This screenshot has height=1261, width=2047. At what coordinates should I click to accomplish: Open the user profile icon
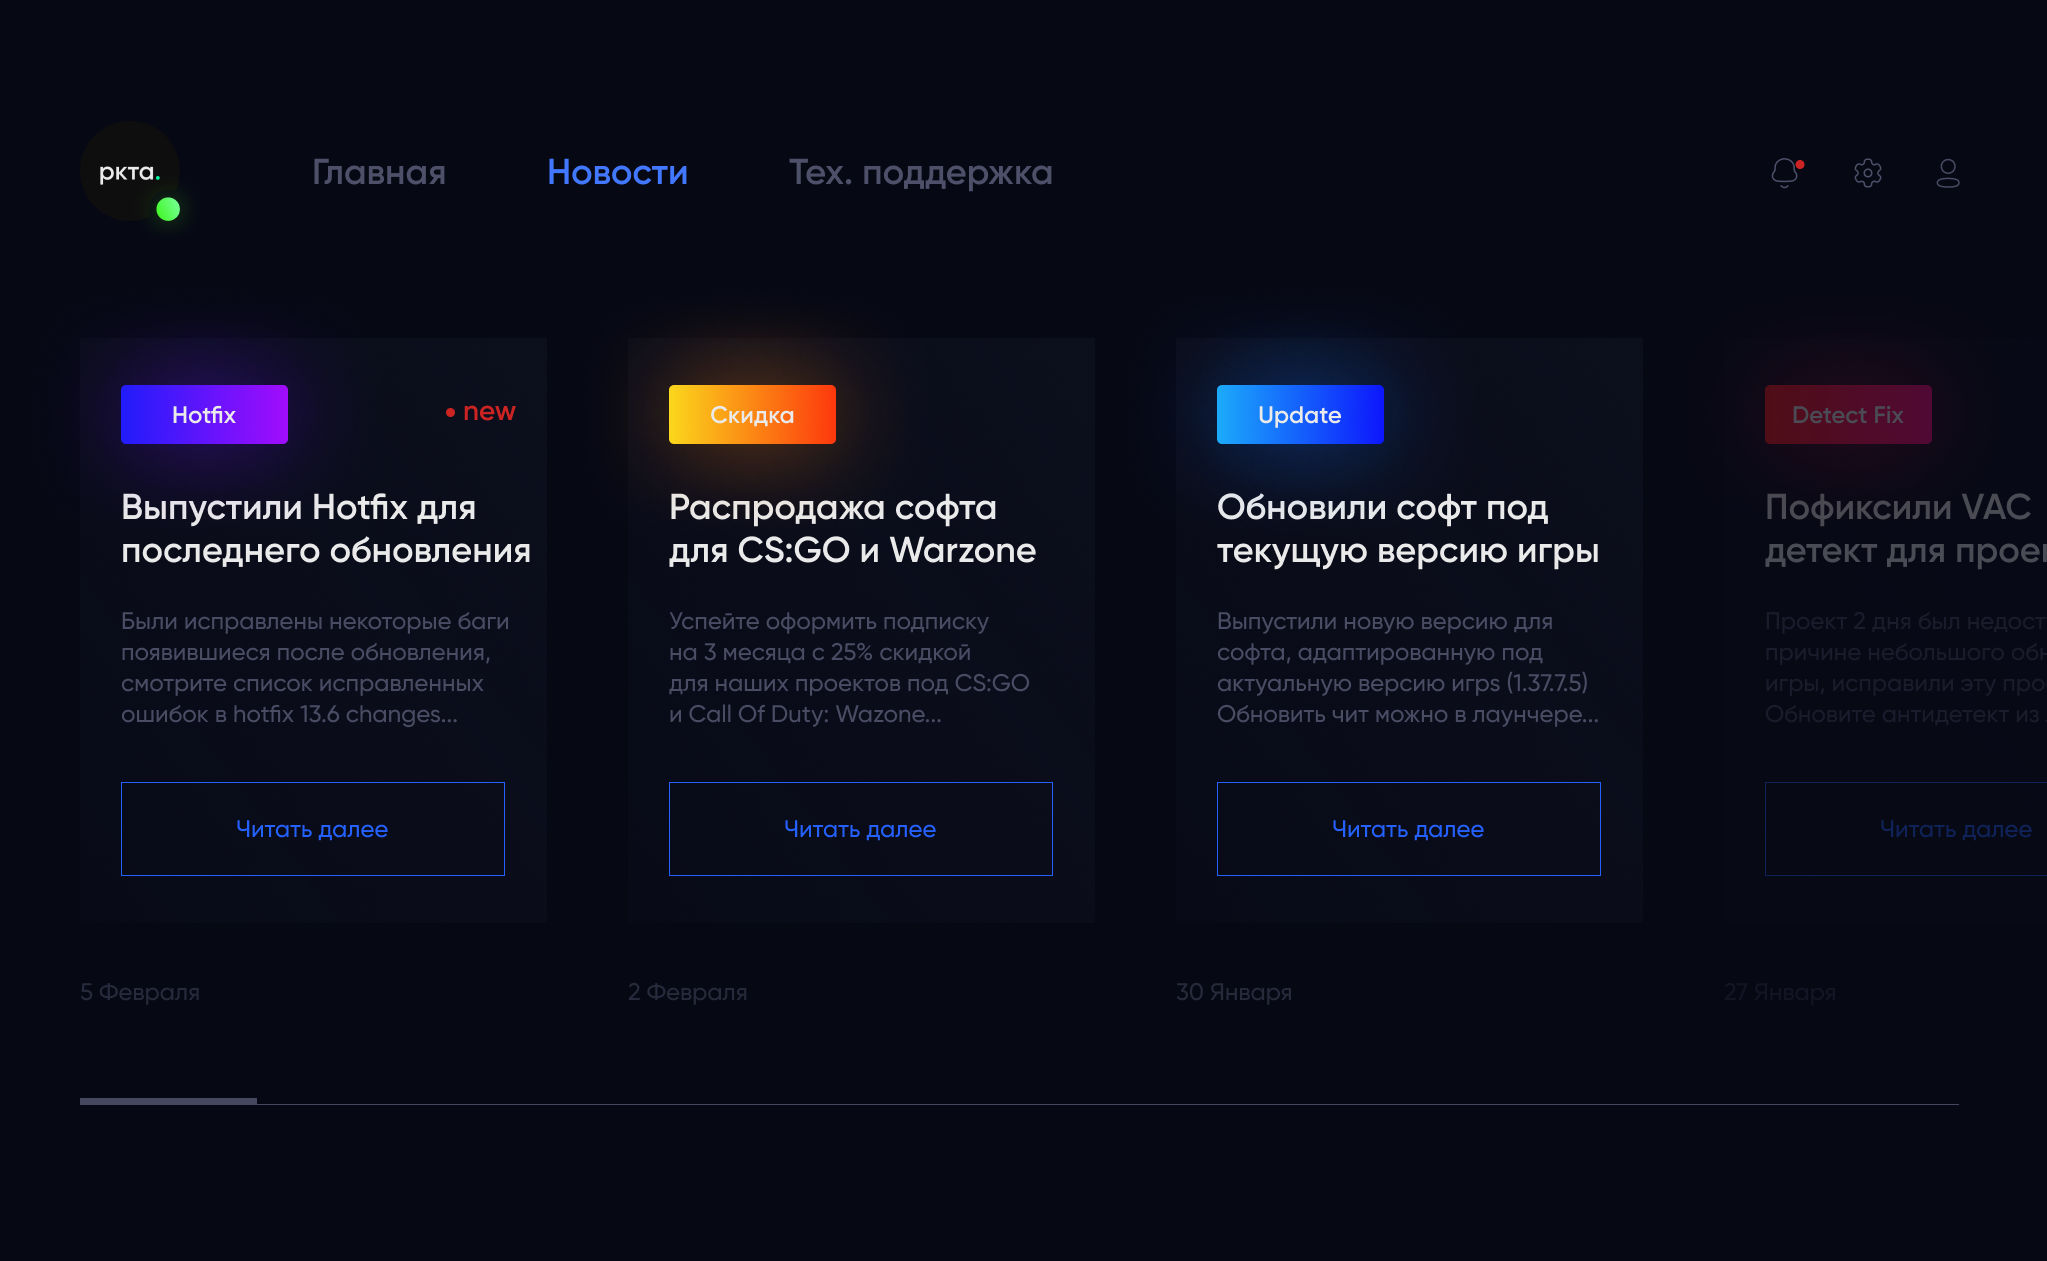(x=1947, y=173)
